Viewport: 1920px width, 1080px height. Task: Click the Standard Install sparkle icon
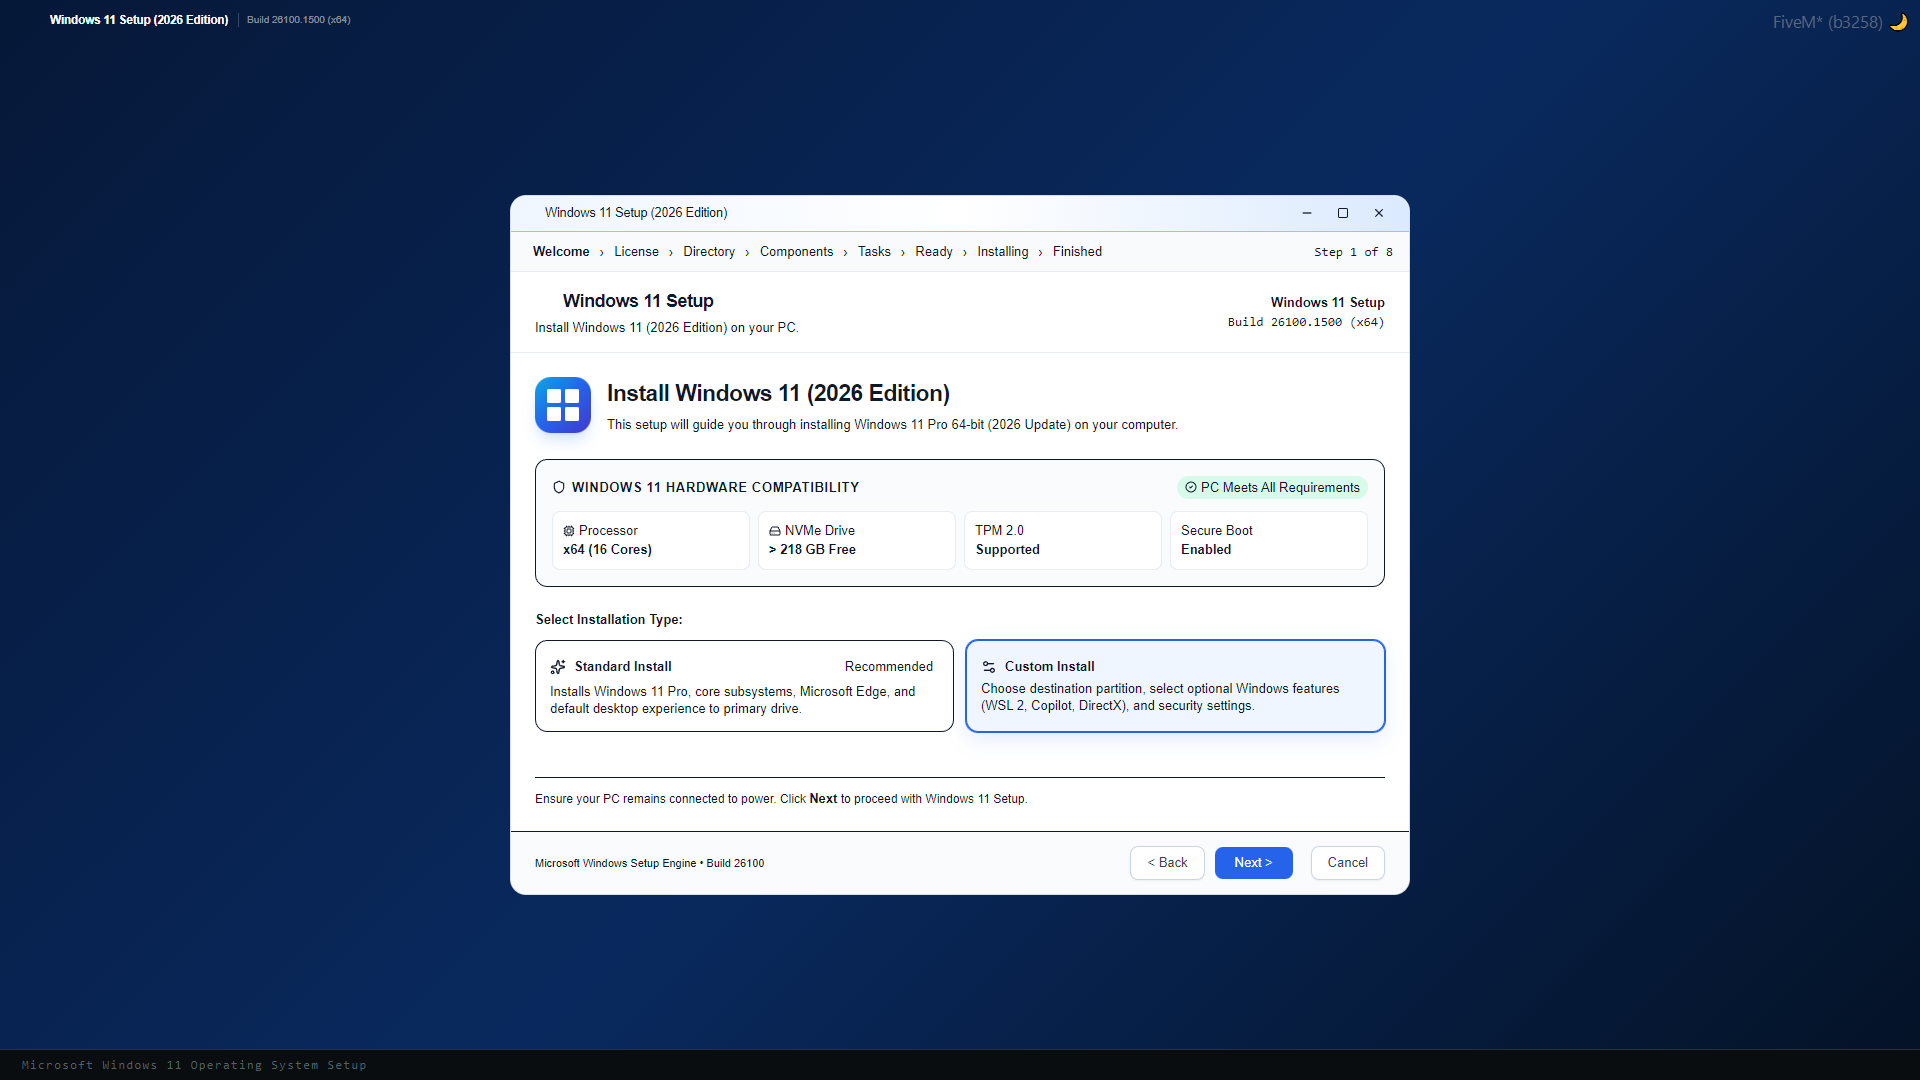[x=558, y=667]
